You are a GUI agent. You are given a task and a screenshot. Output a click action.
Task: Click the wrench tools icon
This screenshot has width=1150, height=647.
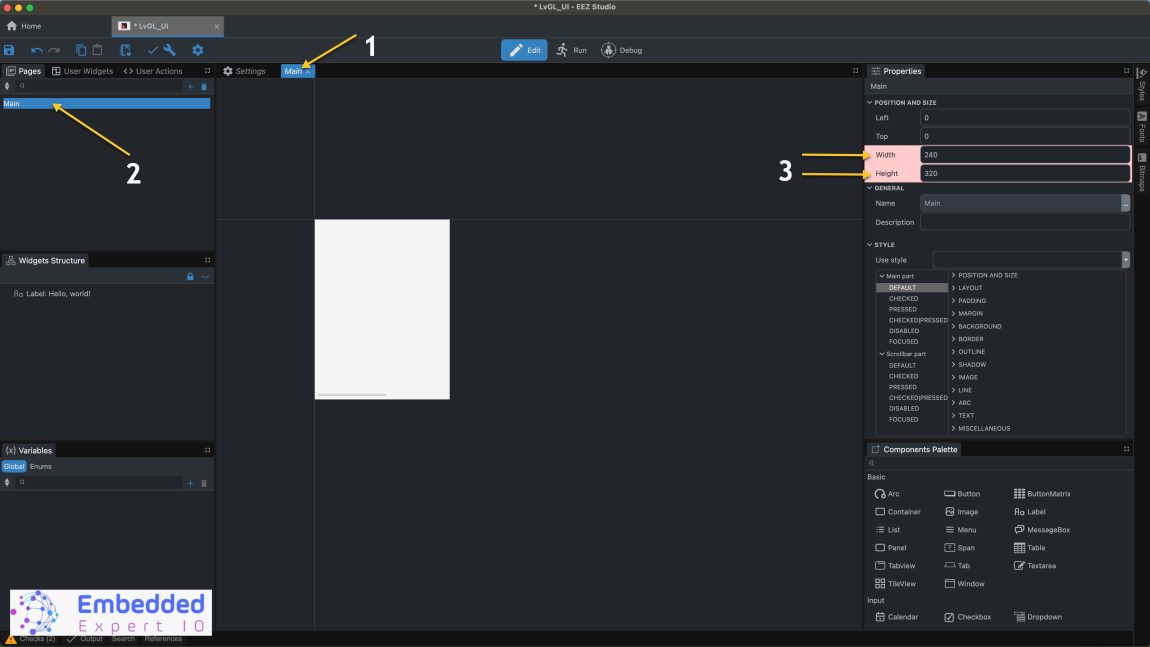[x=169, y=49]
